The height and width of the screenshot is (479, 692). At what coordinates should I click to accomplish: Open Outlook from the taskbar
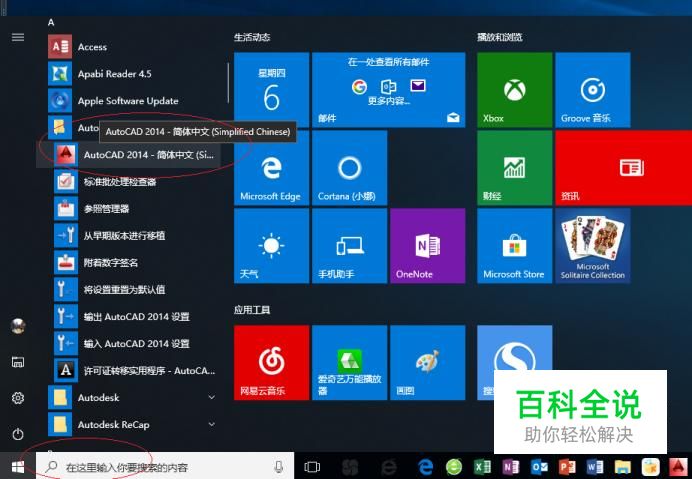pos(539,467)
